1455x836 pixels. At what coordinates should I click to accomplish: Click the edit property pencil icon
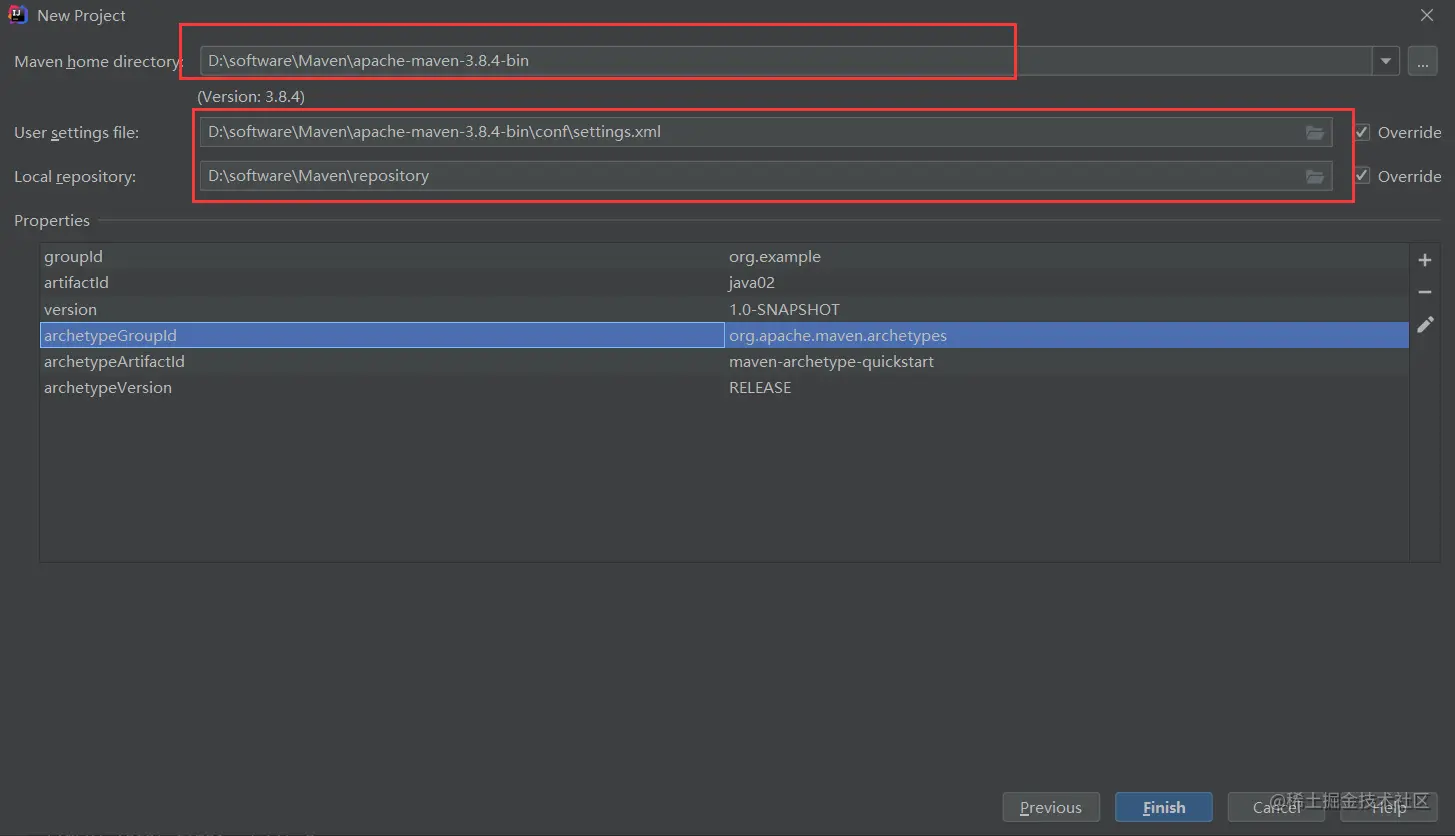(1425, 324)
